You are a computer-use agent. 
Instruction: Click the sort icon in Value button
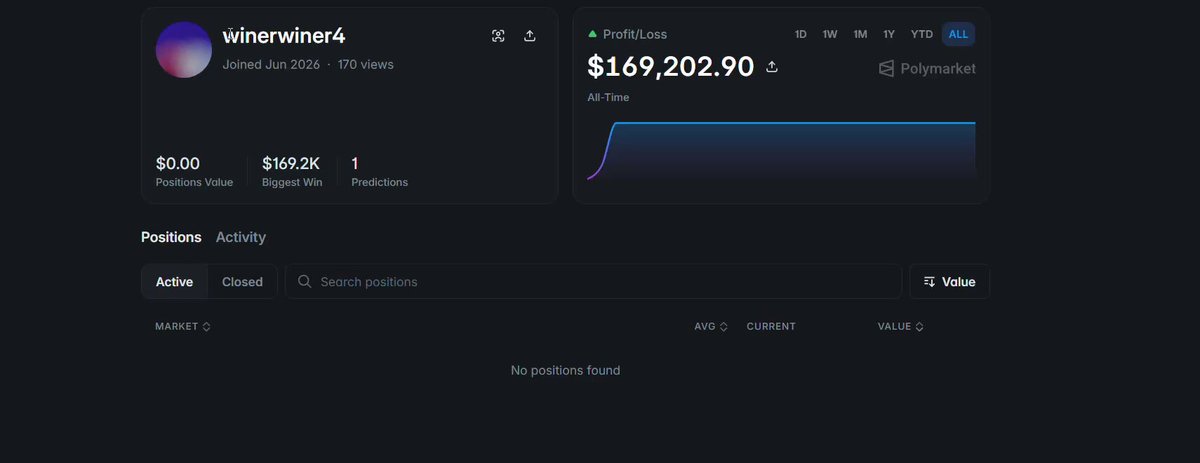tap(930, 282)
